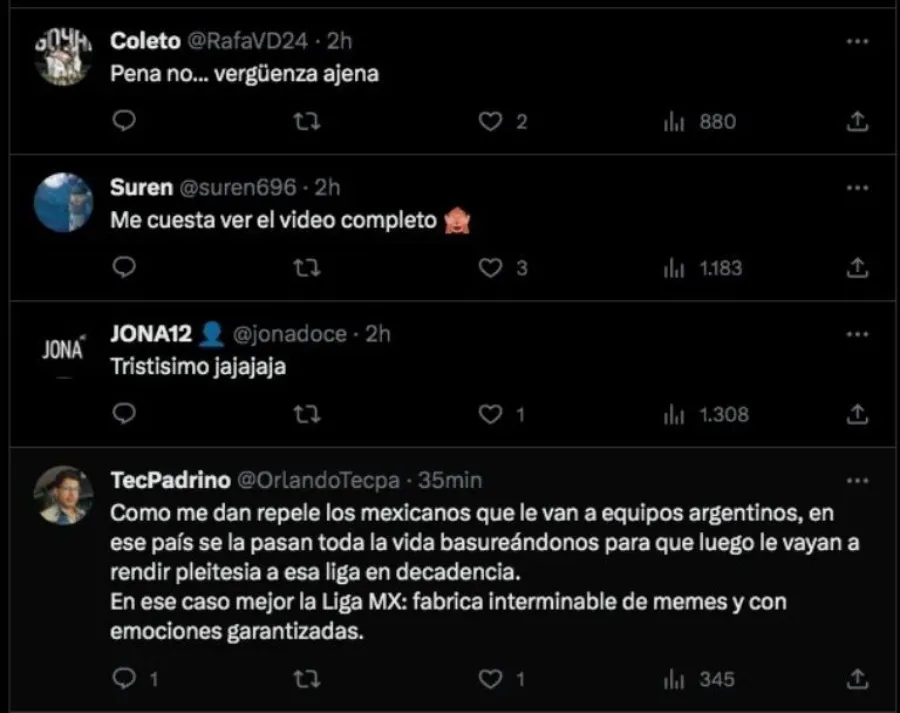Image resolution: width=900 pixels, height=713 pixels.
Task: Select the reply icon under TecPadrino's post
Action: (x=123, y=678)
